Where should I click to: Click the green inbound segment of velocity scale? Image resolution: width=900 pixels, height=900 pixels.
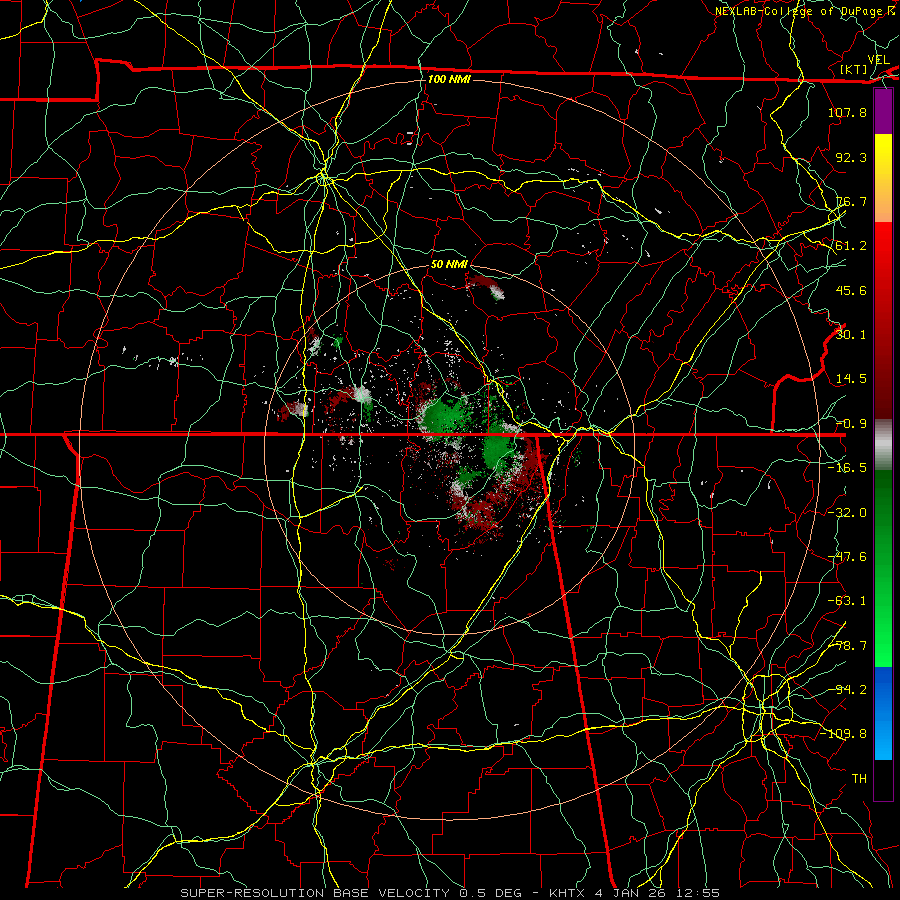point(883,568)
